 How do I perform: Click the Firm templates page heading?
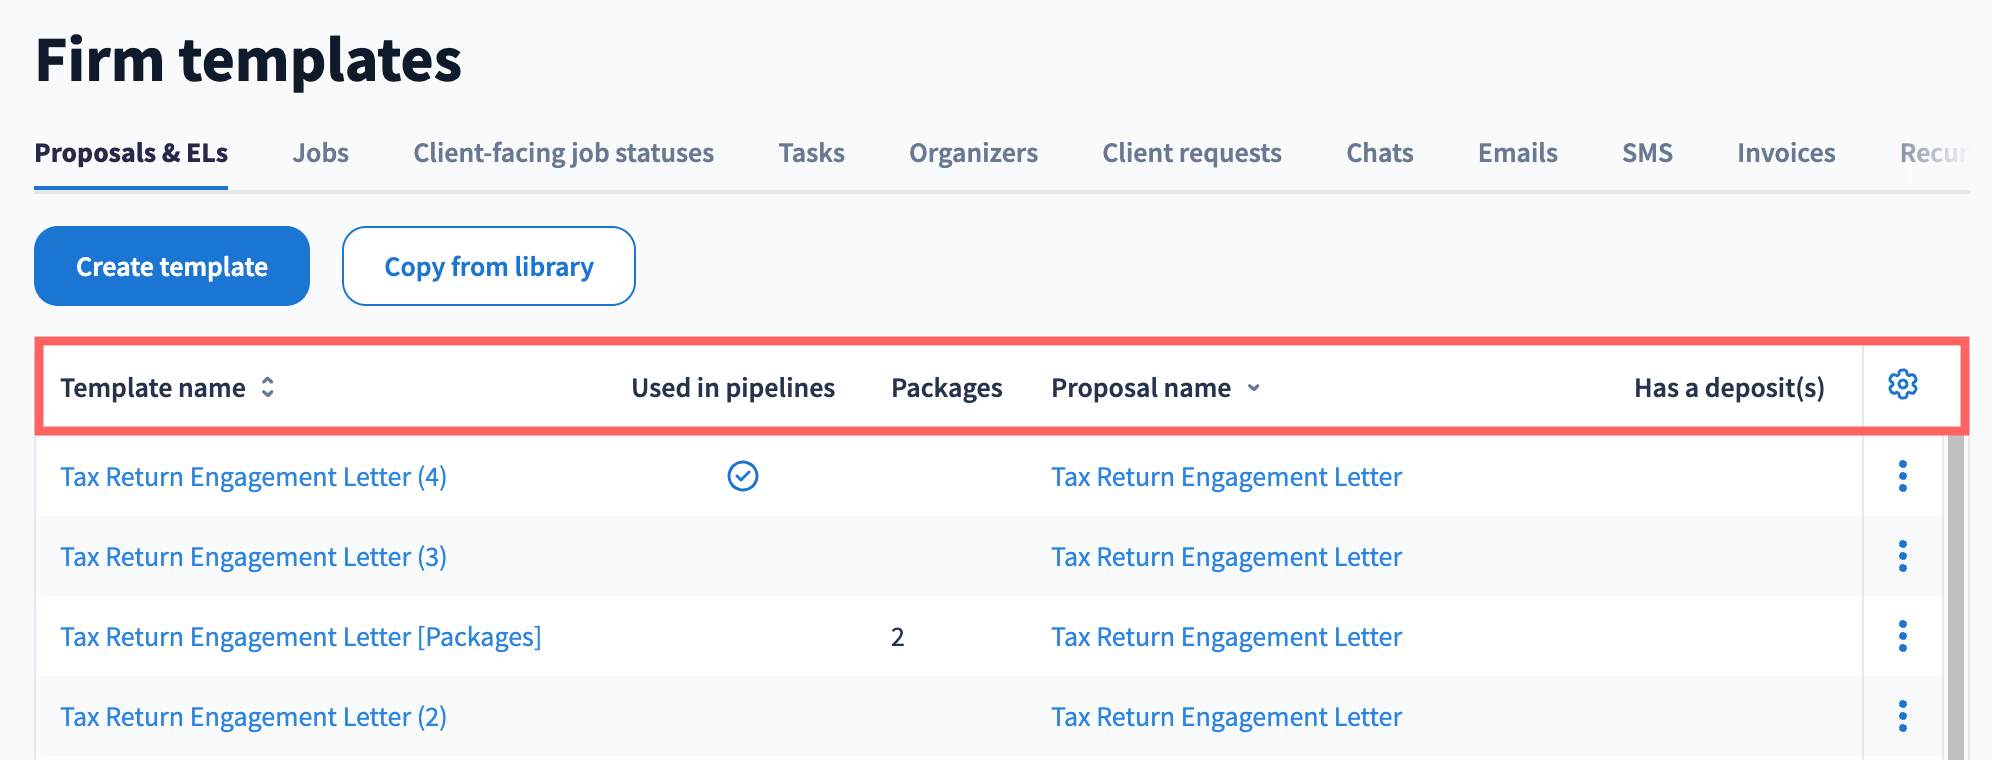coord(248,60)
